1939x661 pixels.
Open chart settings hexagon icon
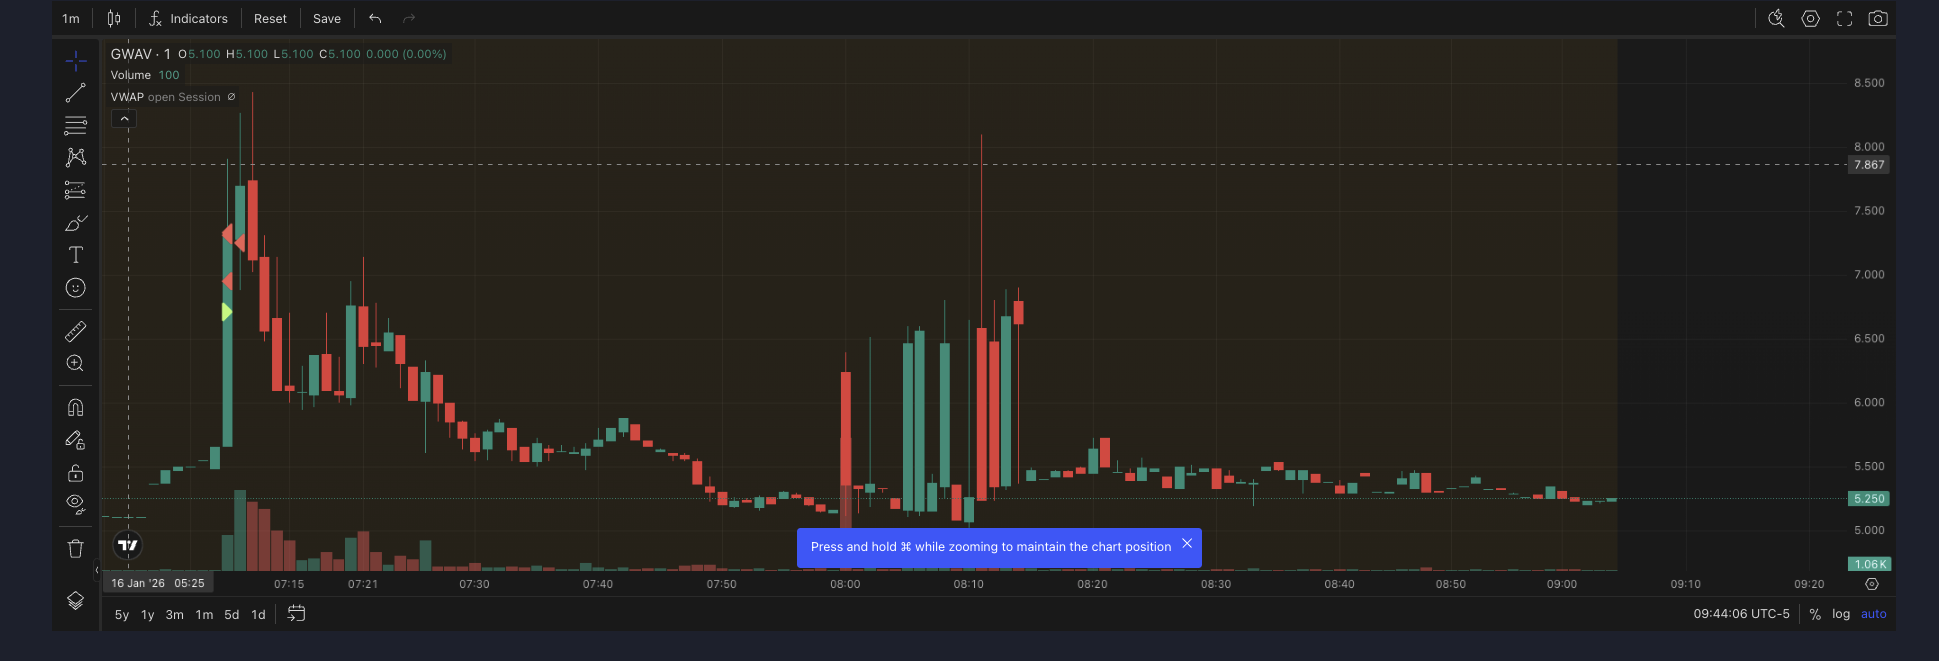[x=1810, y=19]
